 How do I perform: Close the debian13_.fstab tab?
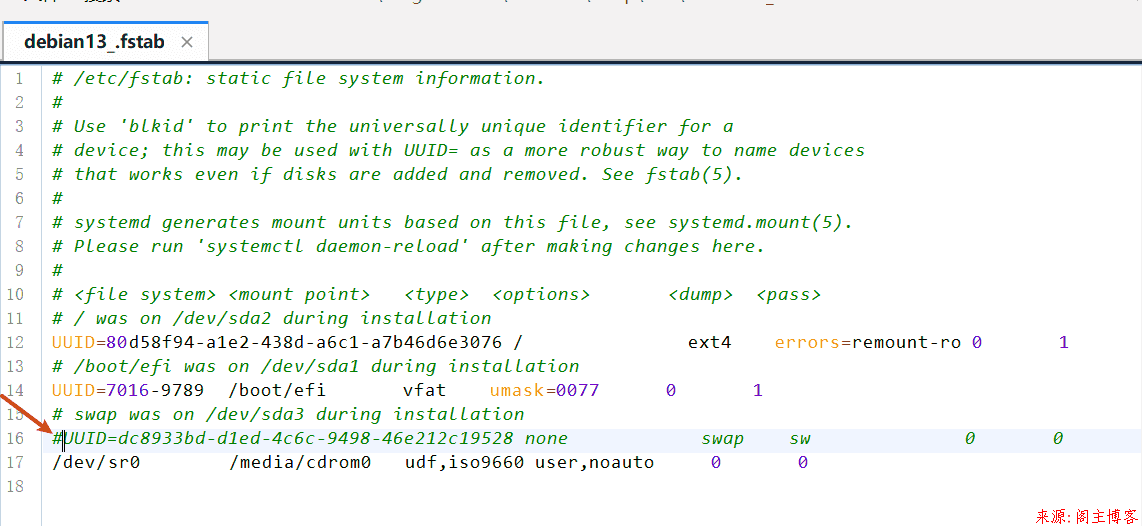186,42
